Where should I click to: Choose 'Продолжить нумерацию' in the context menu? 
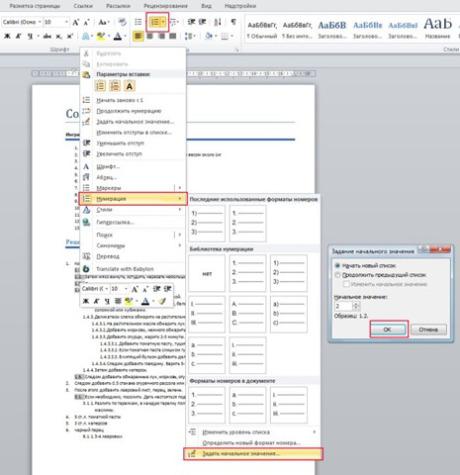tap(133, 111)
